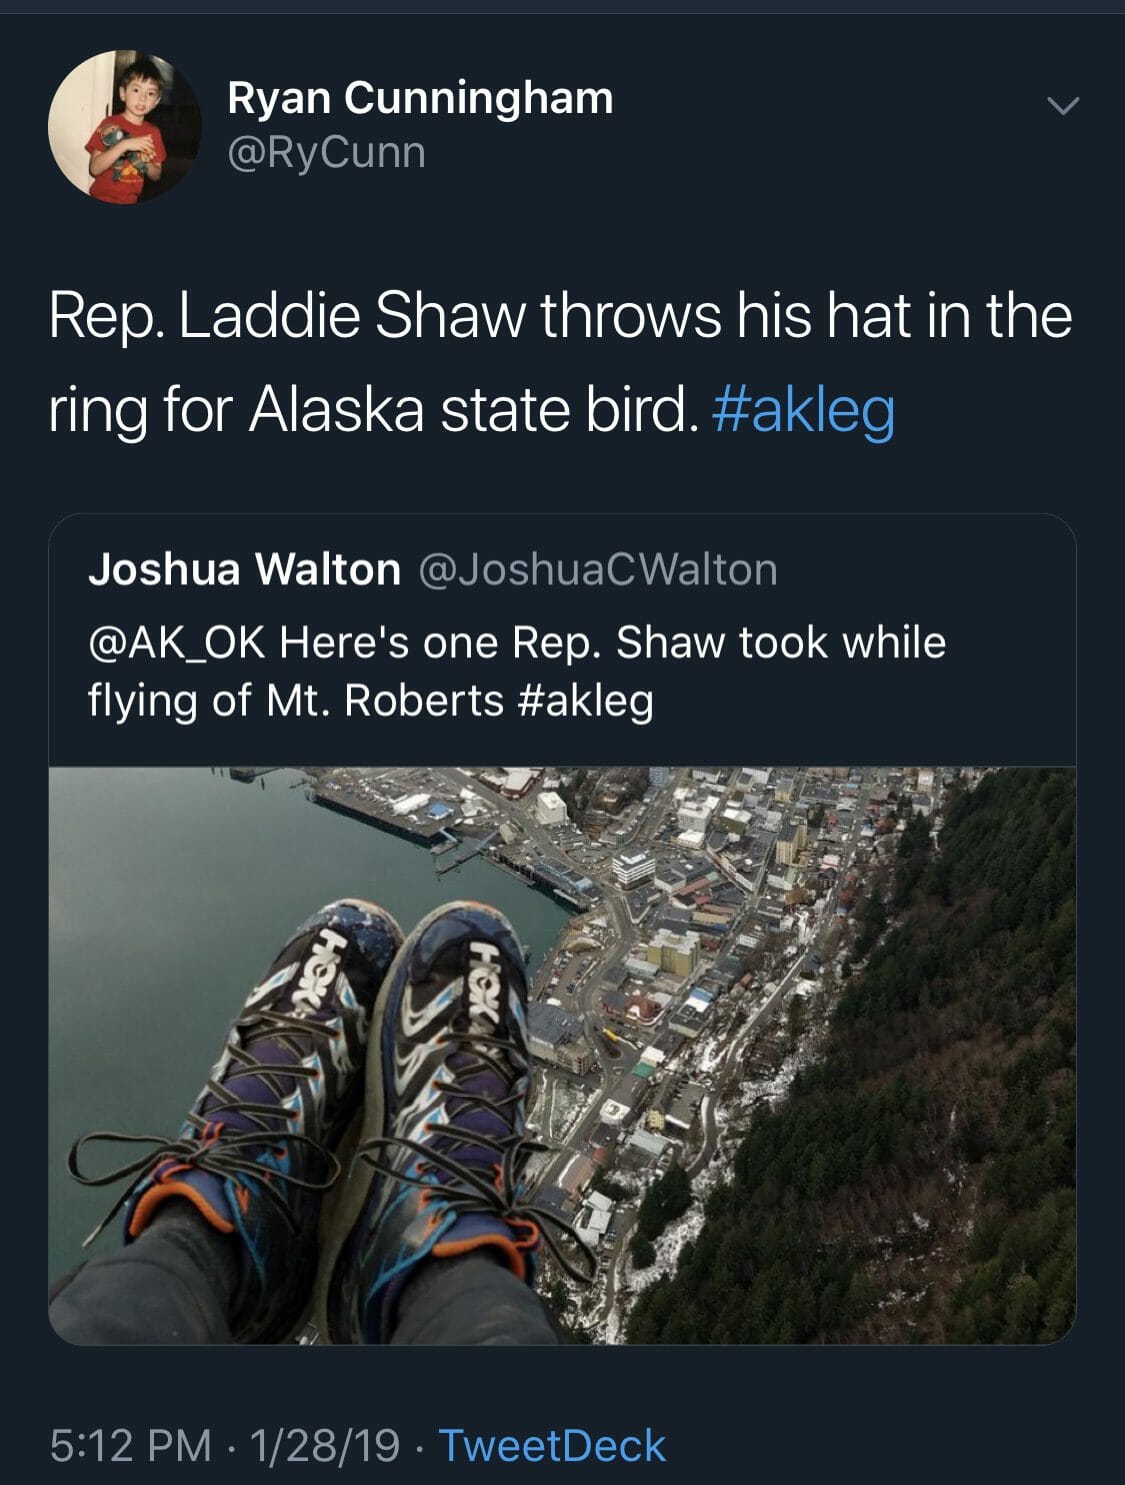
Task: Open Ryan Cunningham's profile picture
Action: click(x=125, y=127)
